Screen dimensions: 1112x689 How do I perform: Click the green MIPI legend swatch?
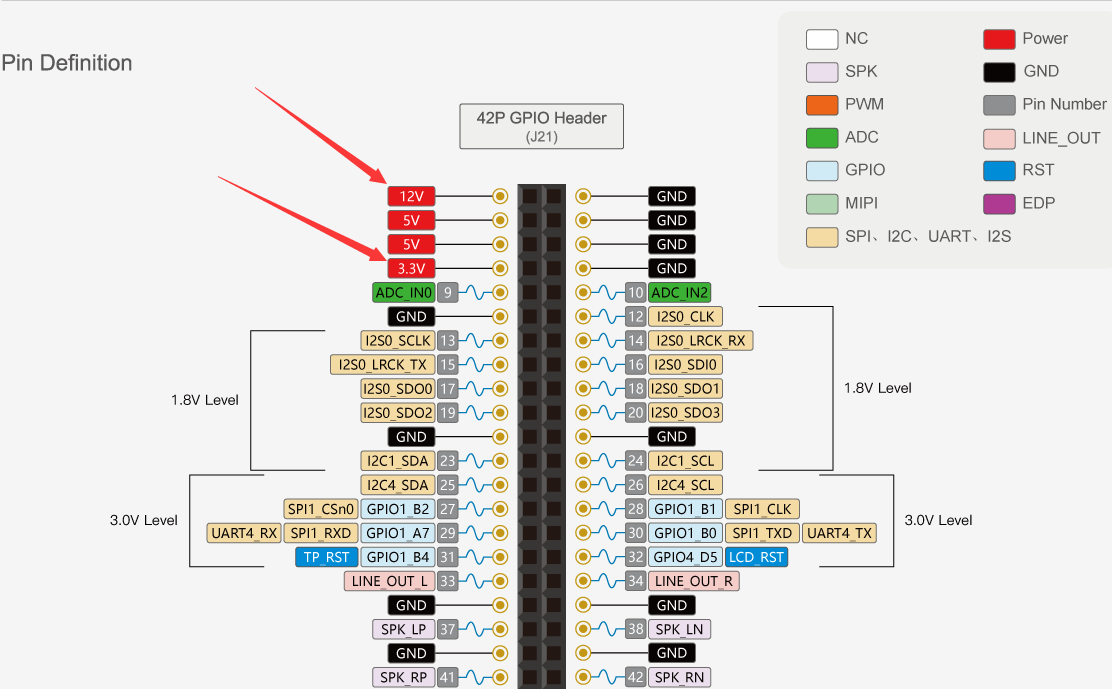coord(822,203)
